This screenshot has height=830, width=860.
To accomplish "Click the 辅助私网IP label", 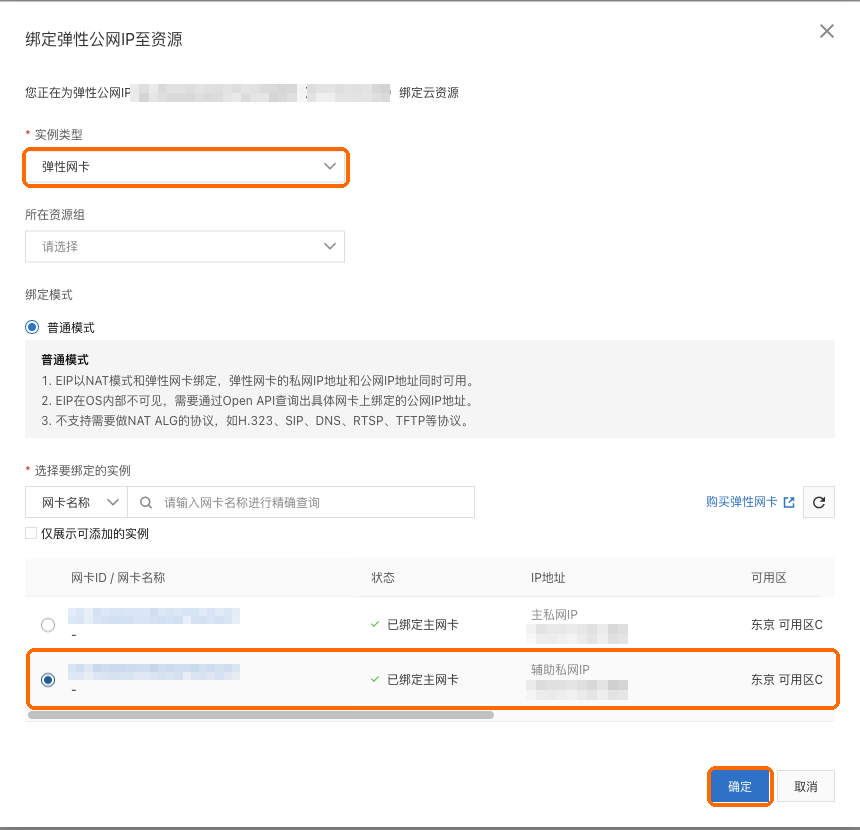I will pyautogui.click(x=560, y=669).
